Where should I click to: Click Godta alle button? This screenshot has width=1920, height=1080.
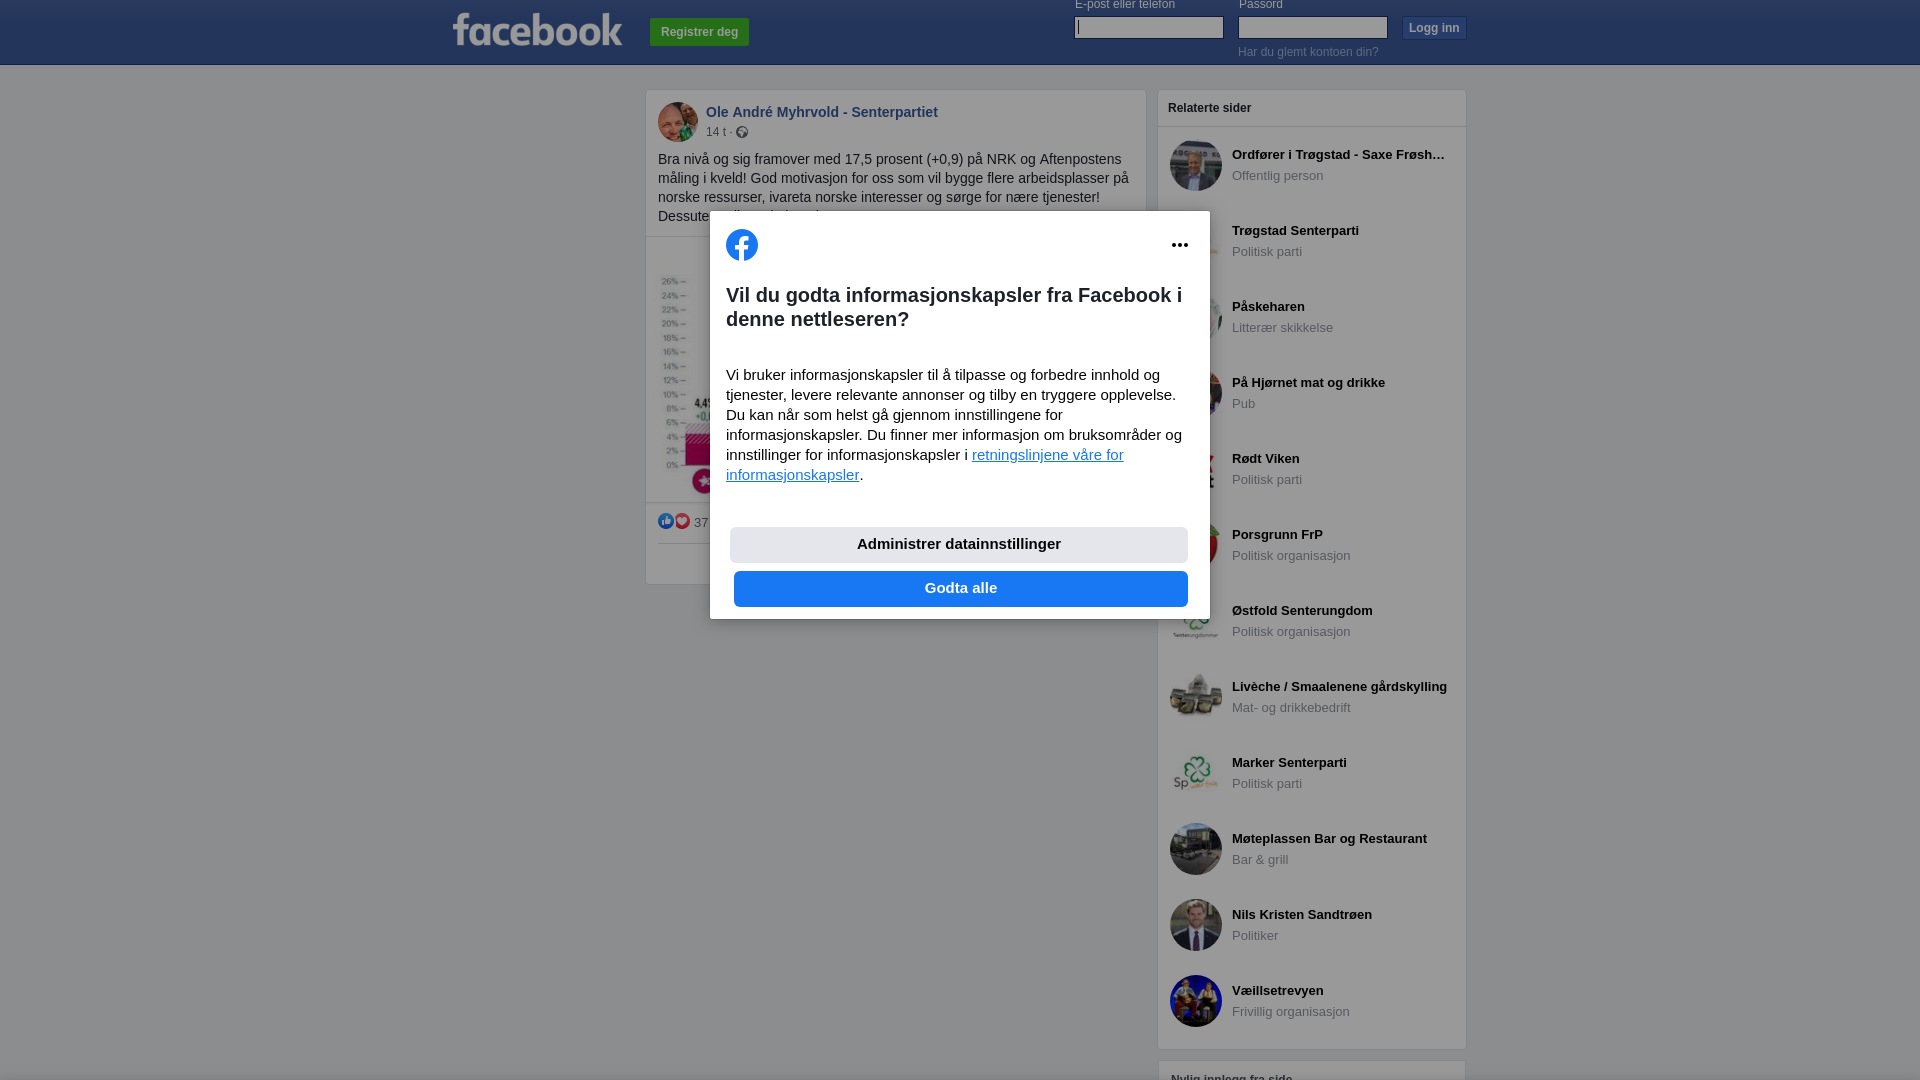point(961,589)
